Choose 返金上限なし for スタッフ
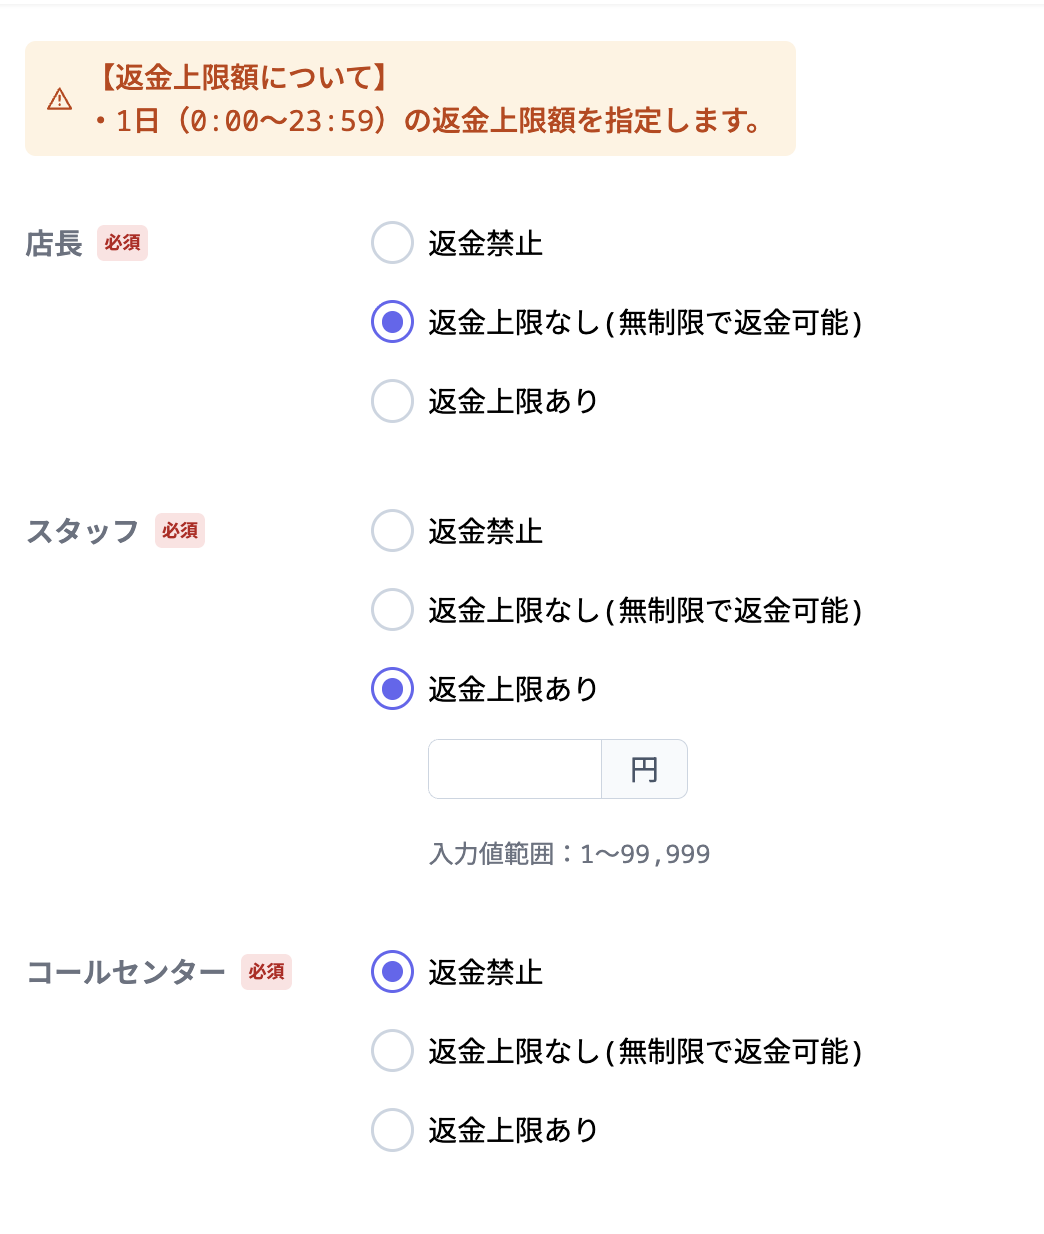1044x1234 pixels. pyautogui.click(x=392, y=610)
